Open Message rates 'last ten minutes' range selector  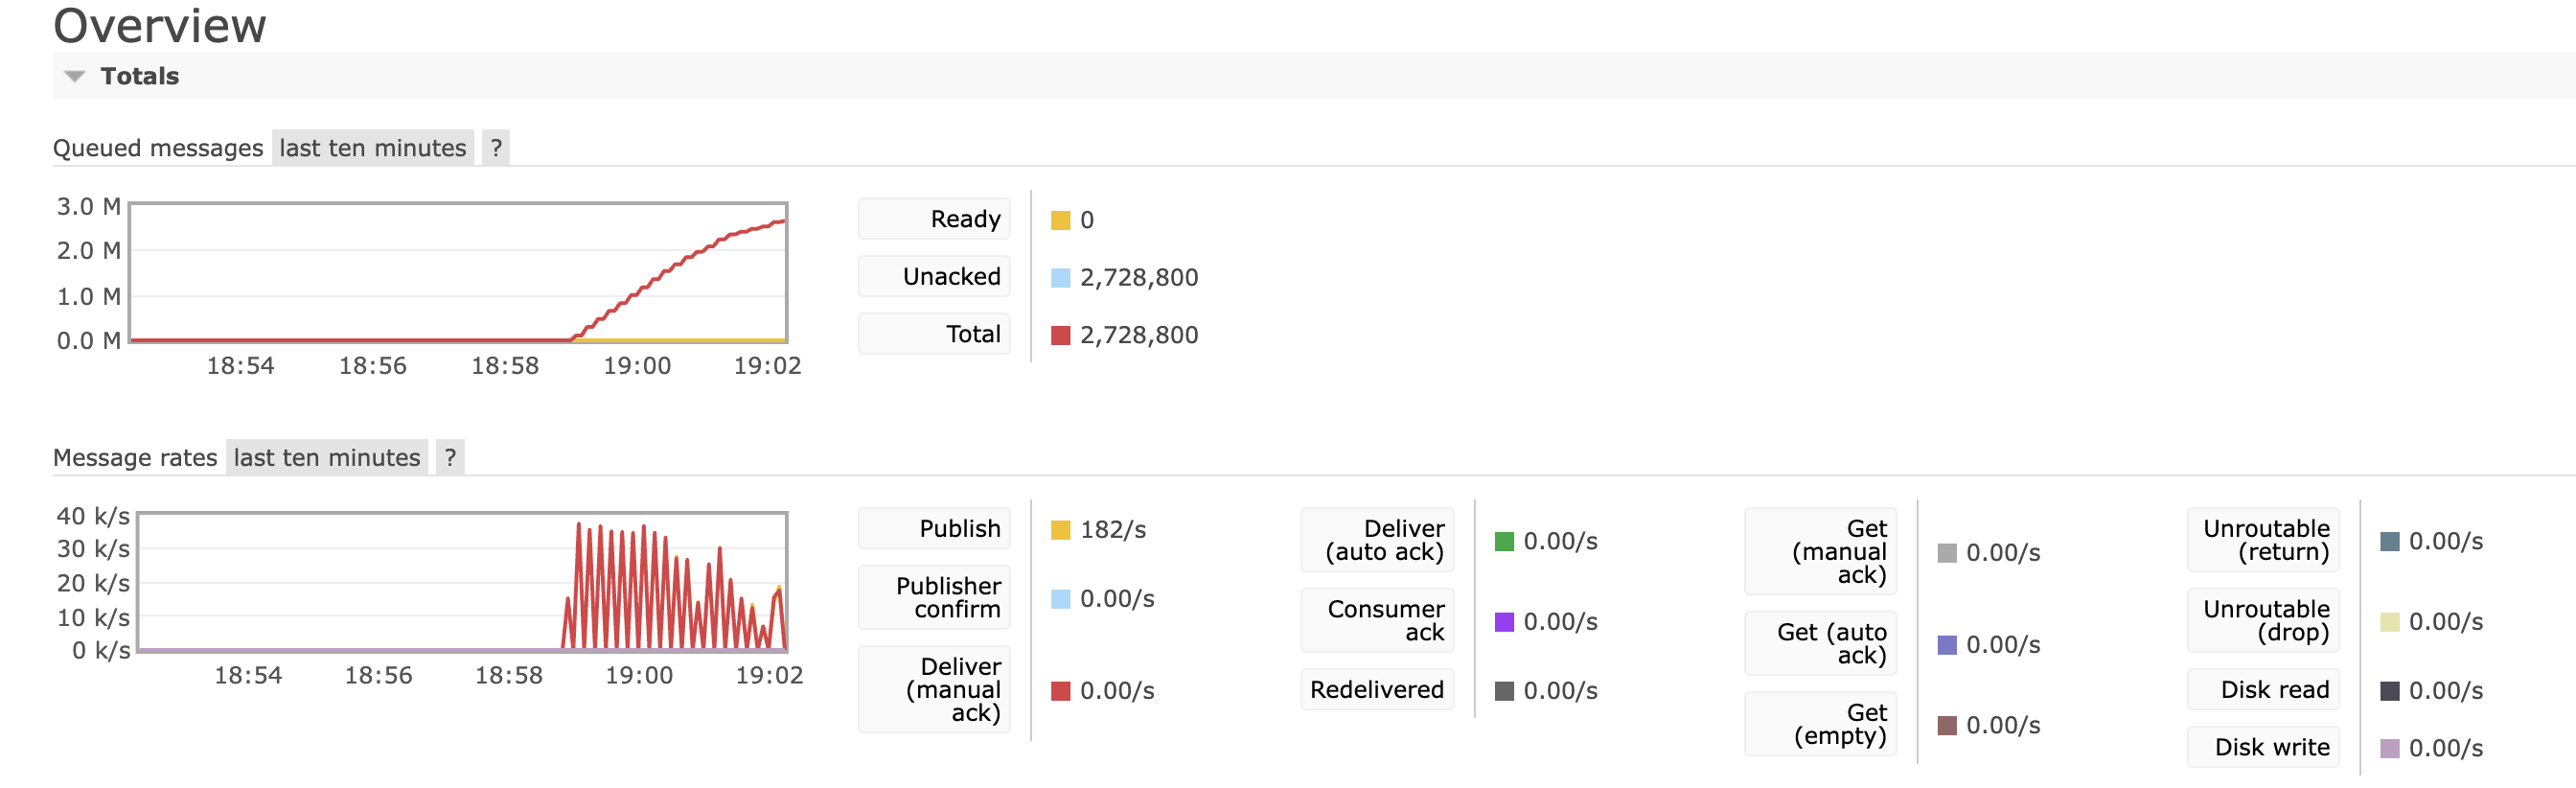click(326, 457)
